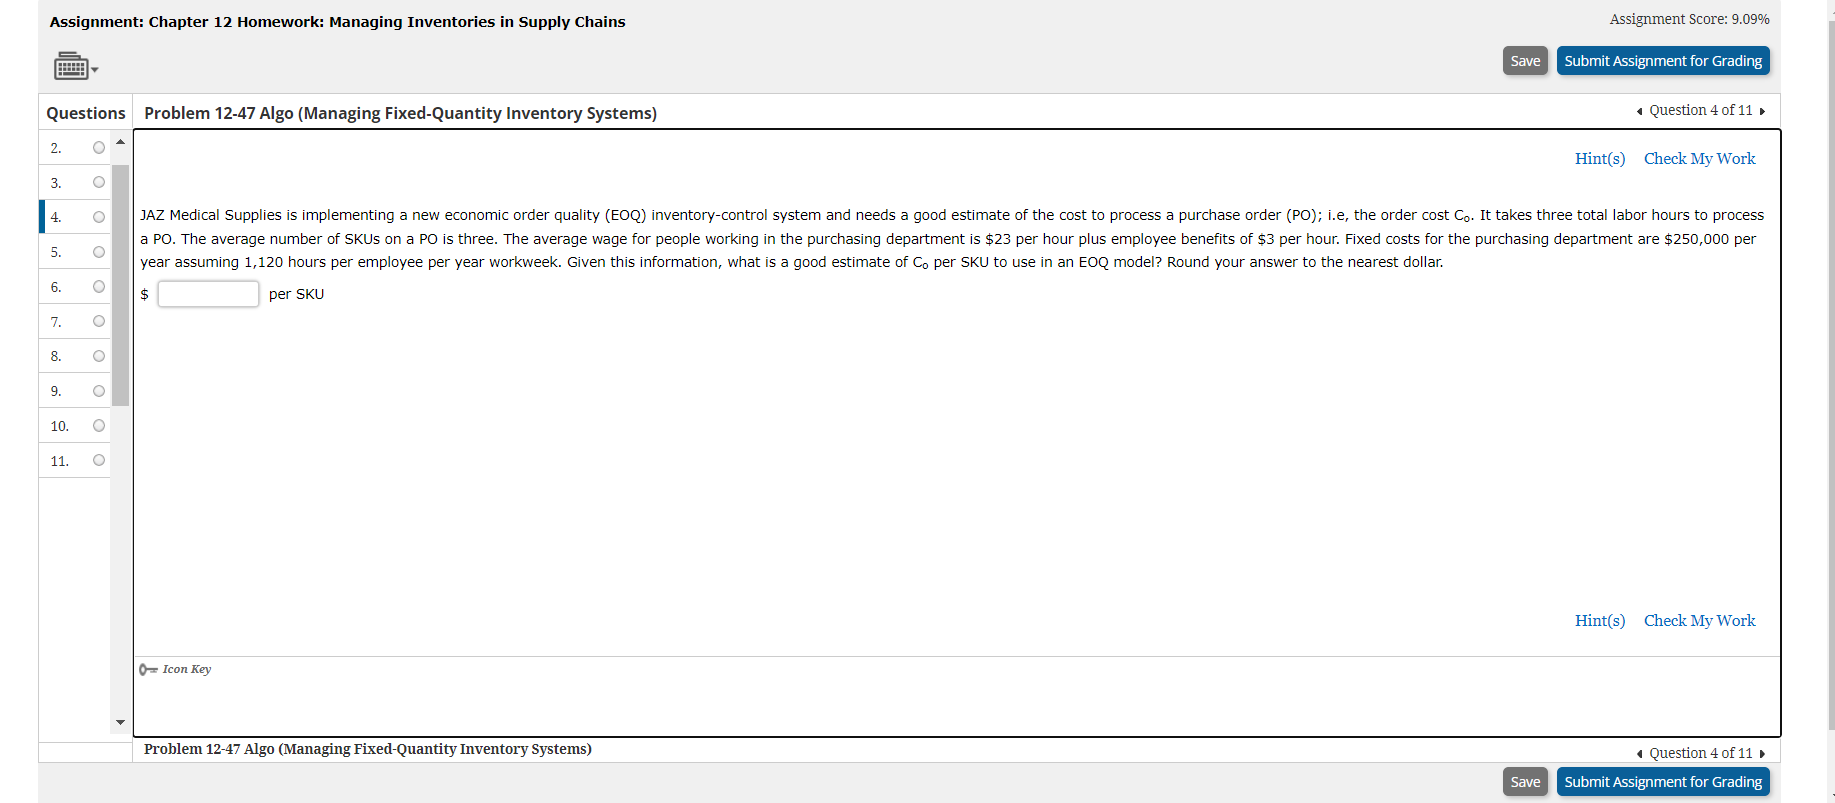Select question 8 in the question list
Image resolution: width=1835 pixels, height=803 pixels.
[56, 356]
